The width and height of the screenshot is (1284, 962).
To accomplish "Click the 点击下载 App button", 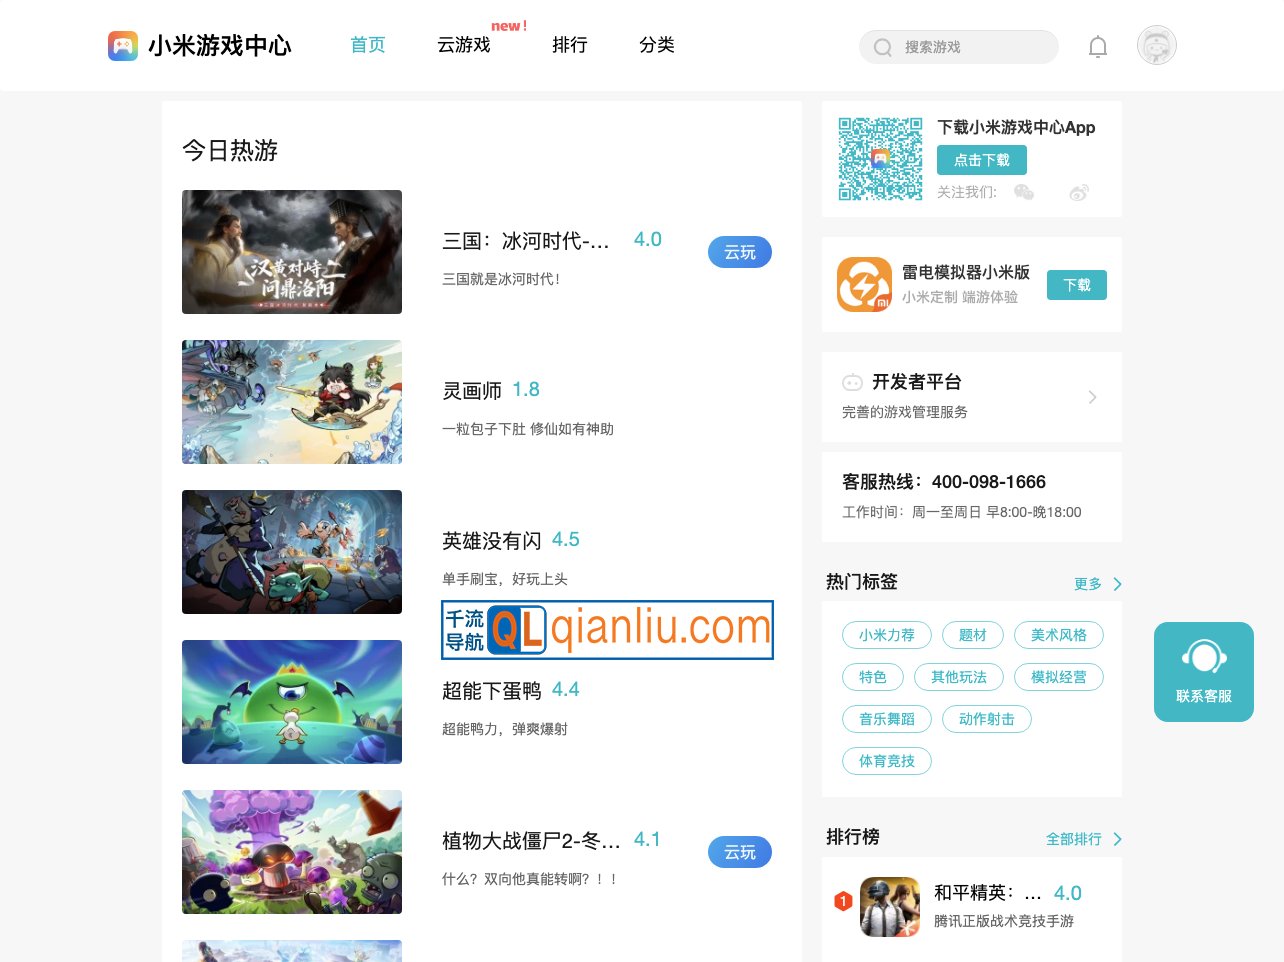I will 981,160.
